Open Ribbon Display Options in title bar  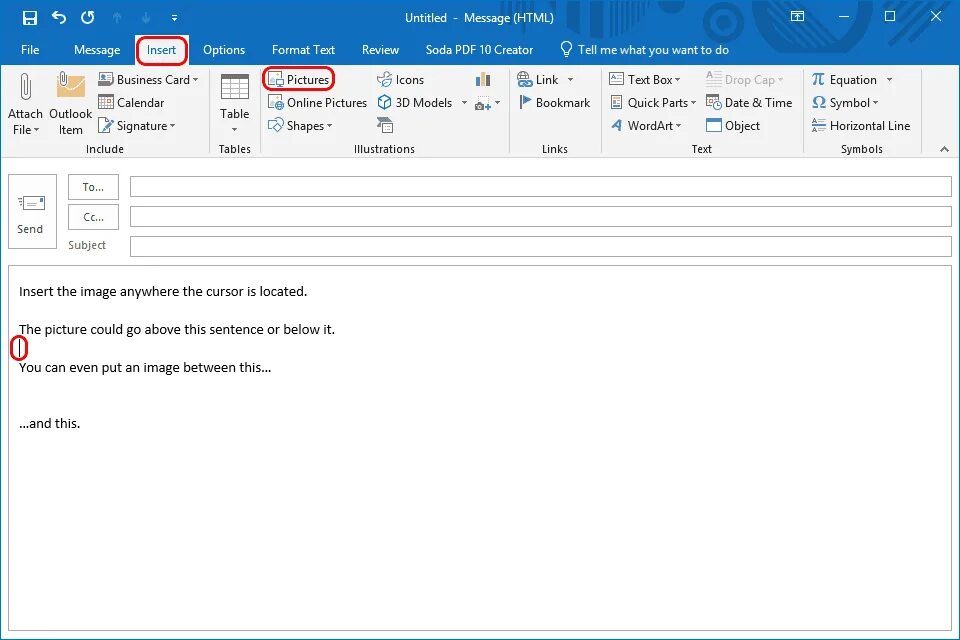[x=797, y=17]
